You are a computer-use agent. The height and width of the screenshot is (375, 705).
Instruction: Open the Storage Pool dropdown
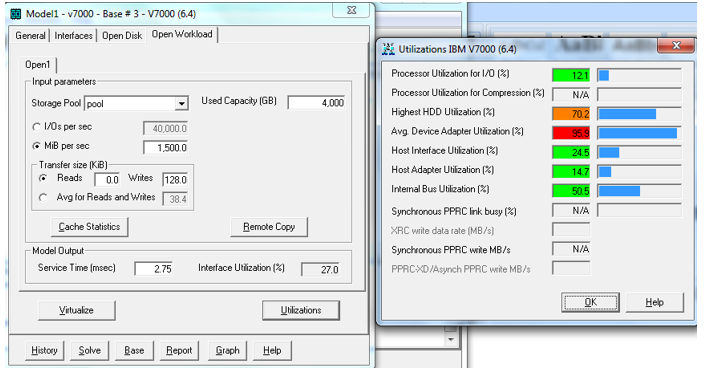[181, 104]
